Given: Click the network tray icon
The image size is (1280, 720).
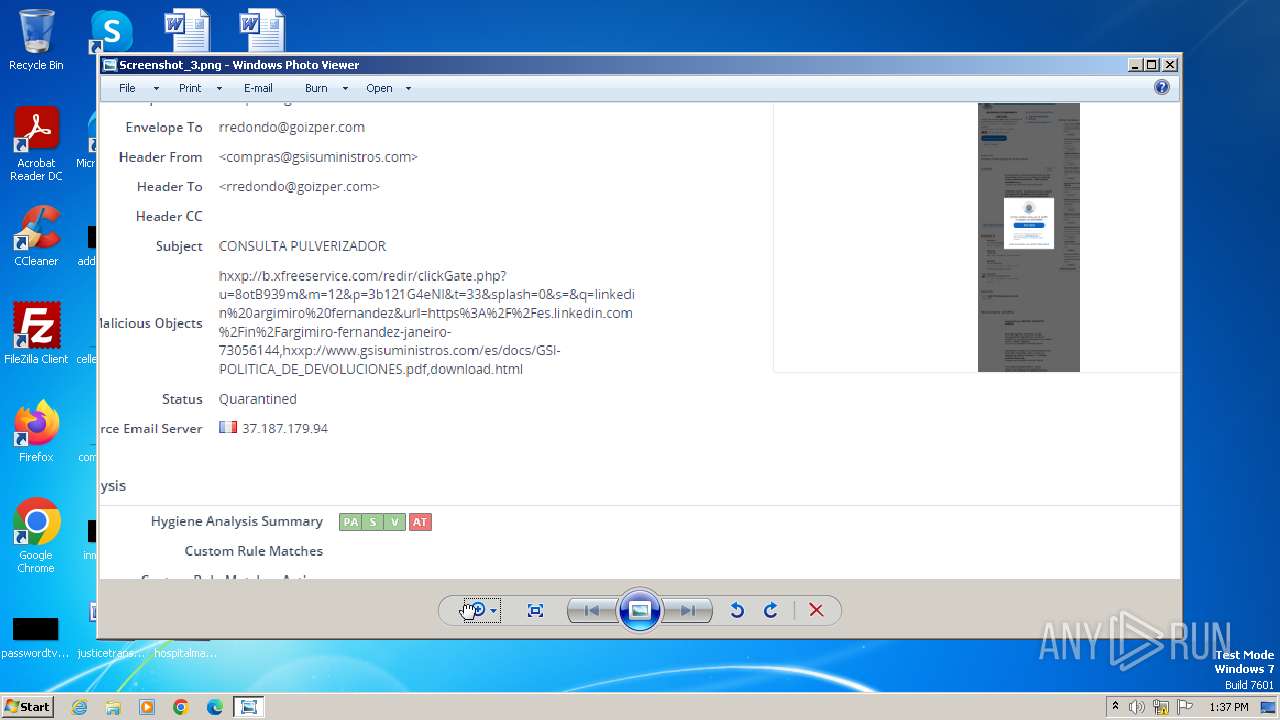Looking at the screenshot, I should tap(1161, 707).
